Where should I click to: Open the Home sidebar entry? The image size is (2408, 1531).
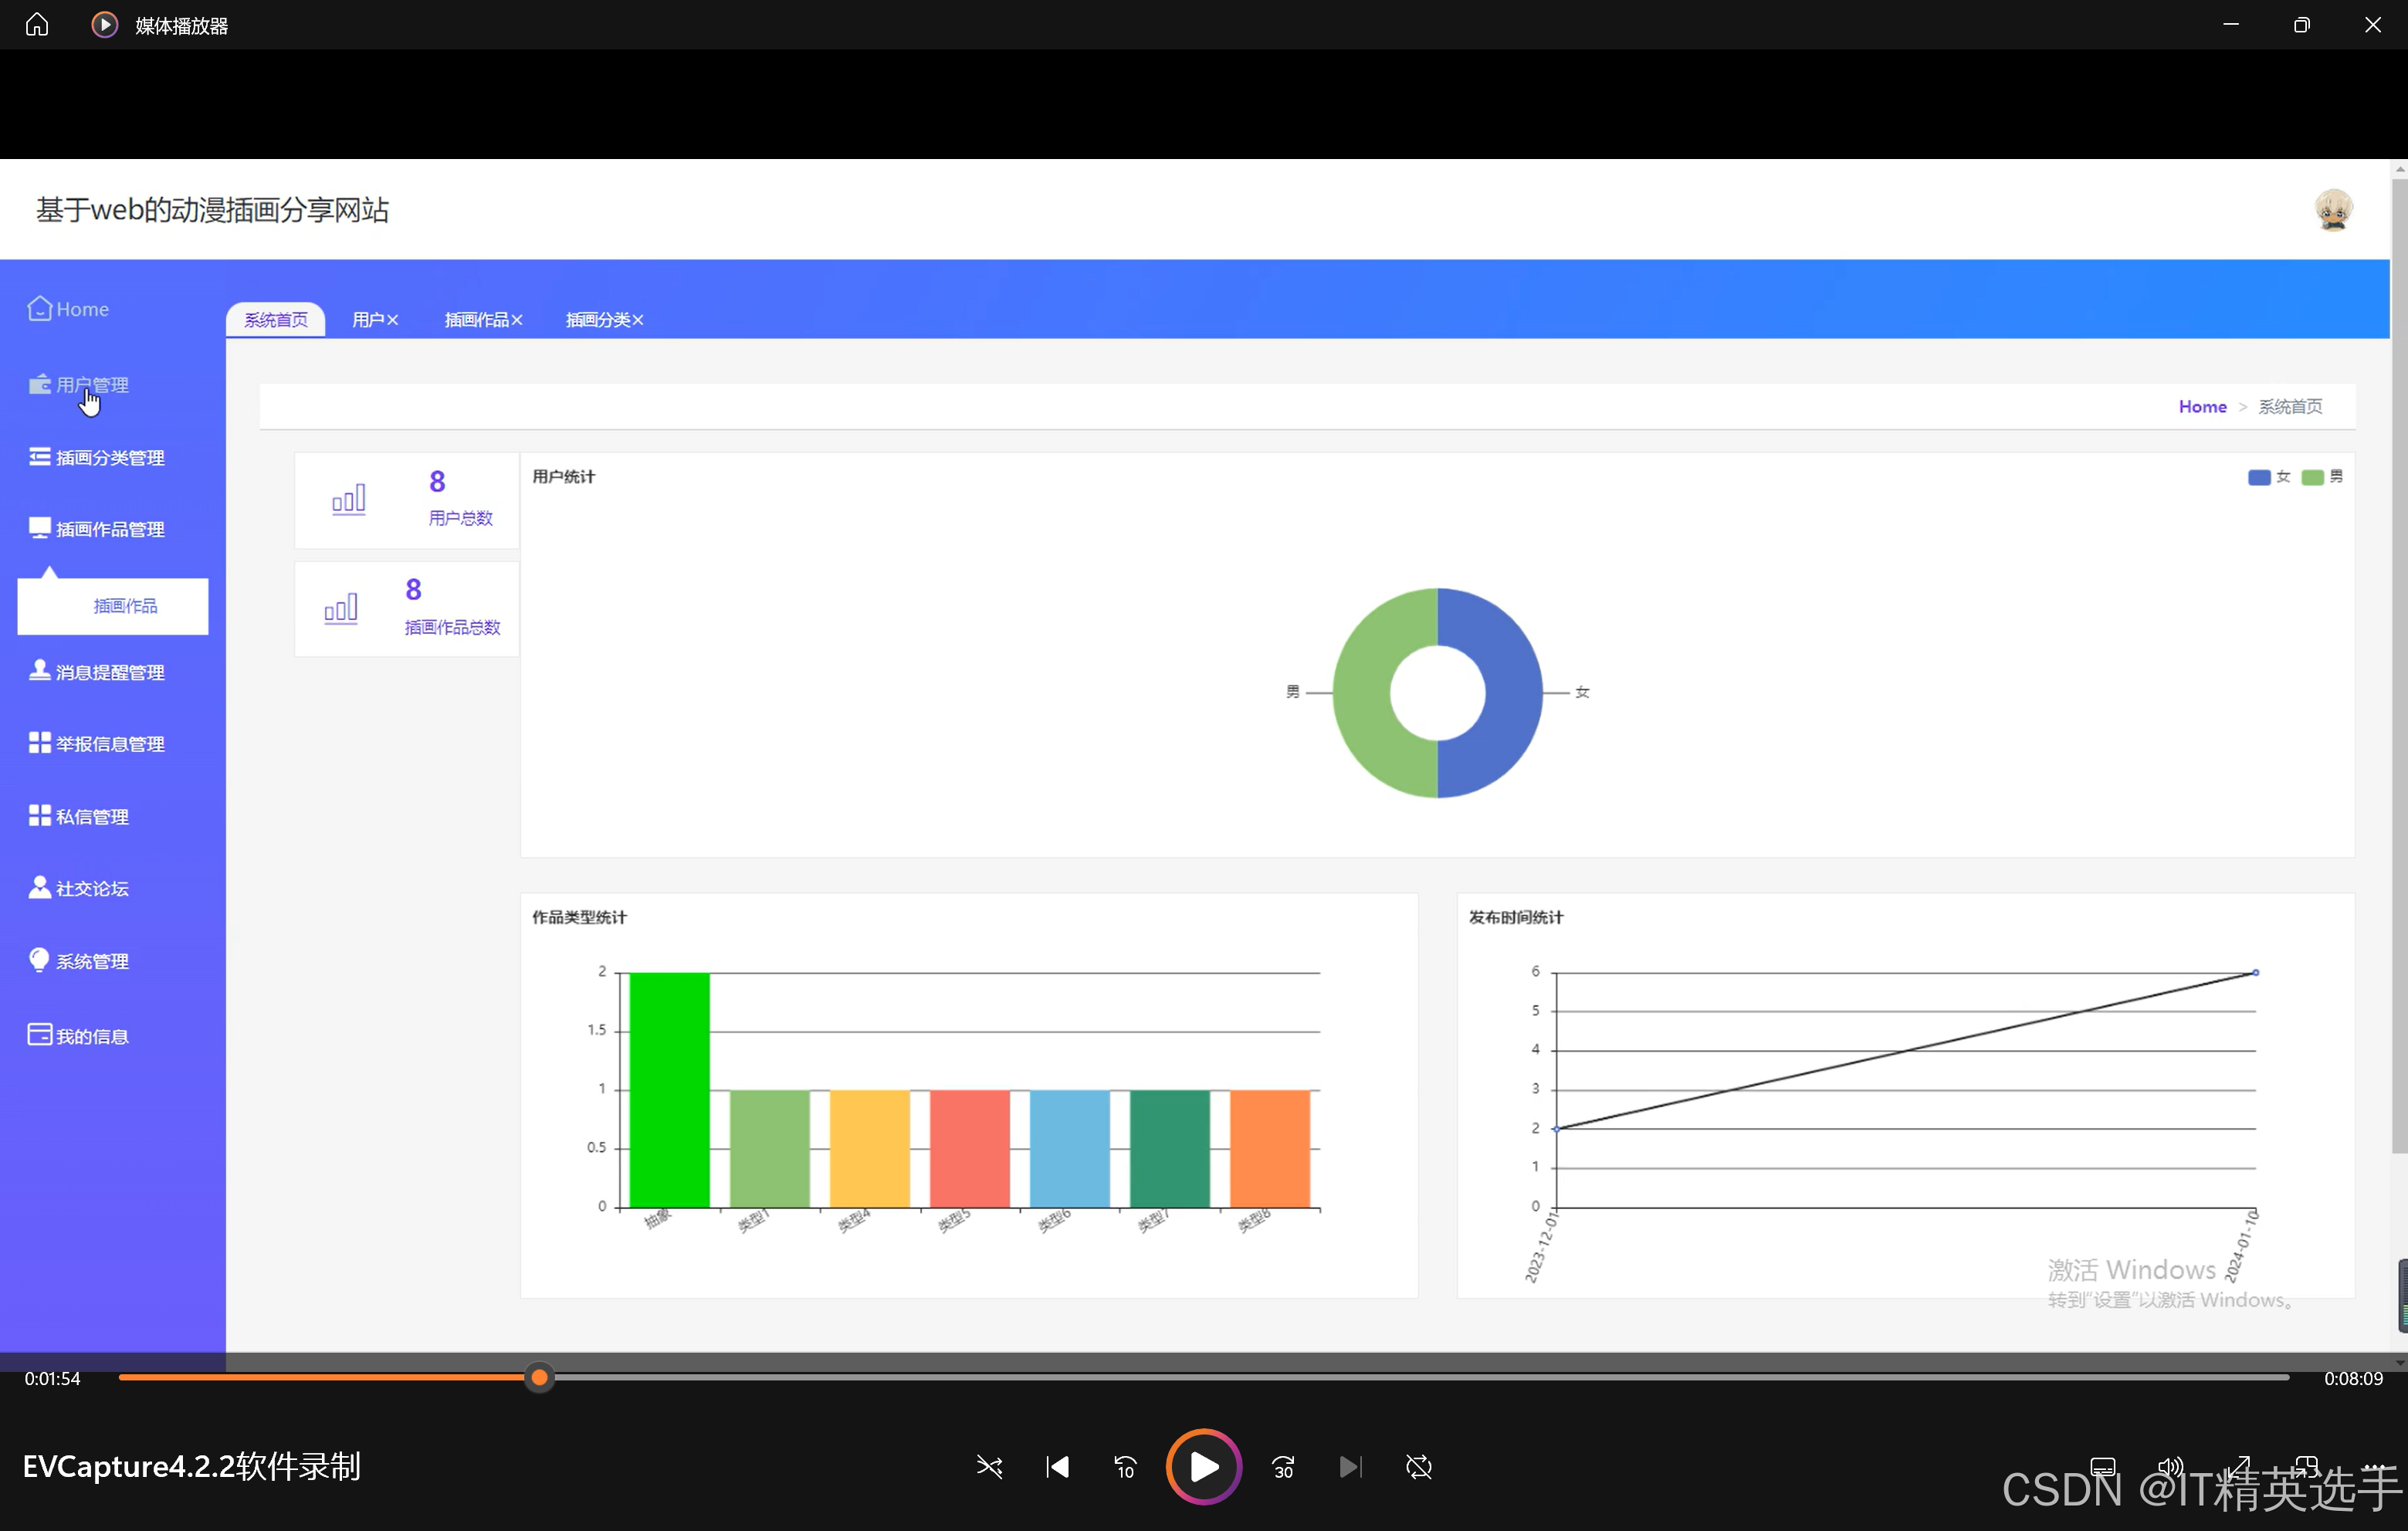68,309
